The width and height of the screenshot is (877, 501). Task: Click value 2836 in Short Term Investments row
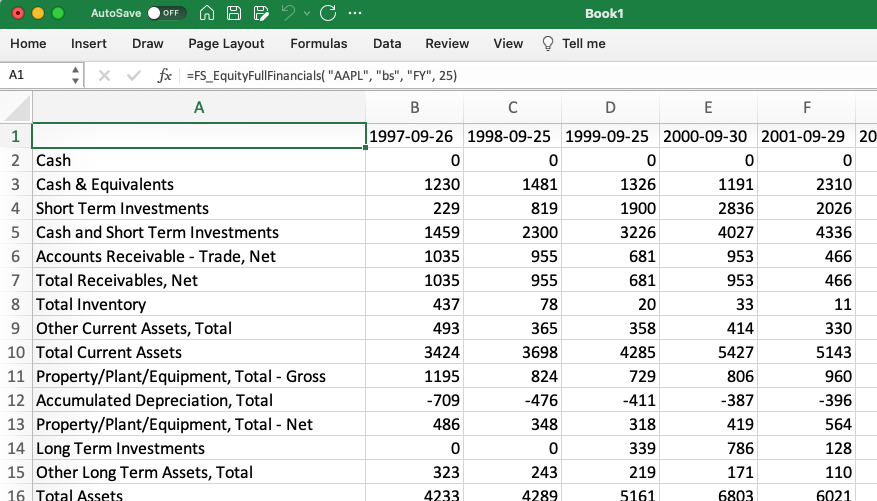pyautogui.click(x=708, y=209)
